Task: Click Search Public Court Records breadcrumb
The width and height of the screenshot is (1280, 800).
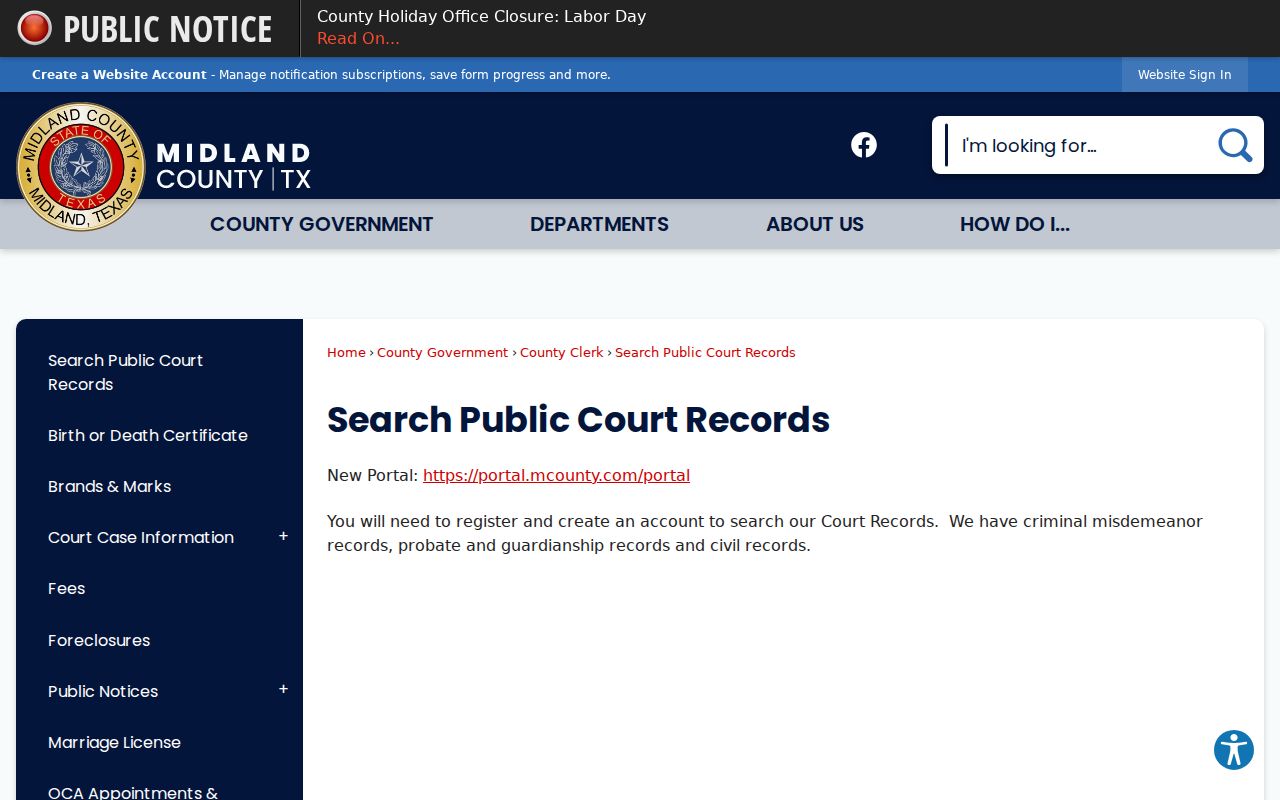Action: (x=705, y=352)
